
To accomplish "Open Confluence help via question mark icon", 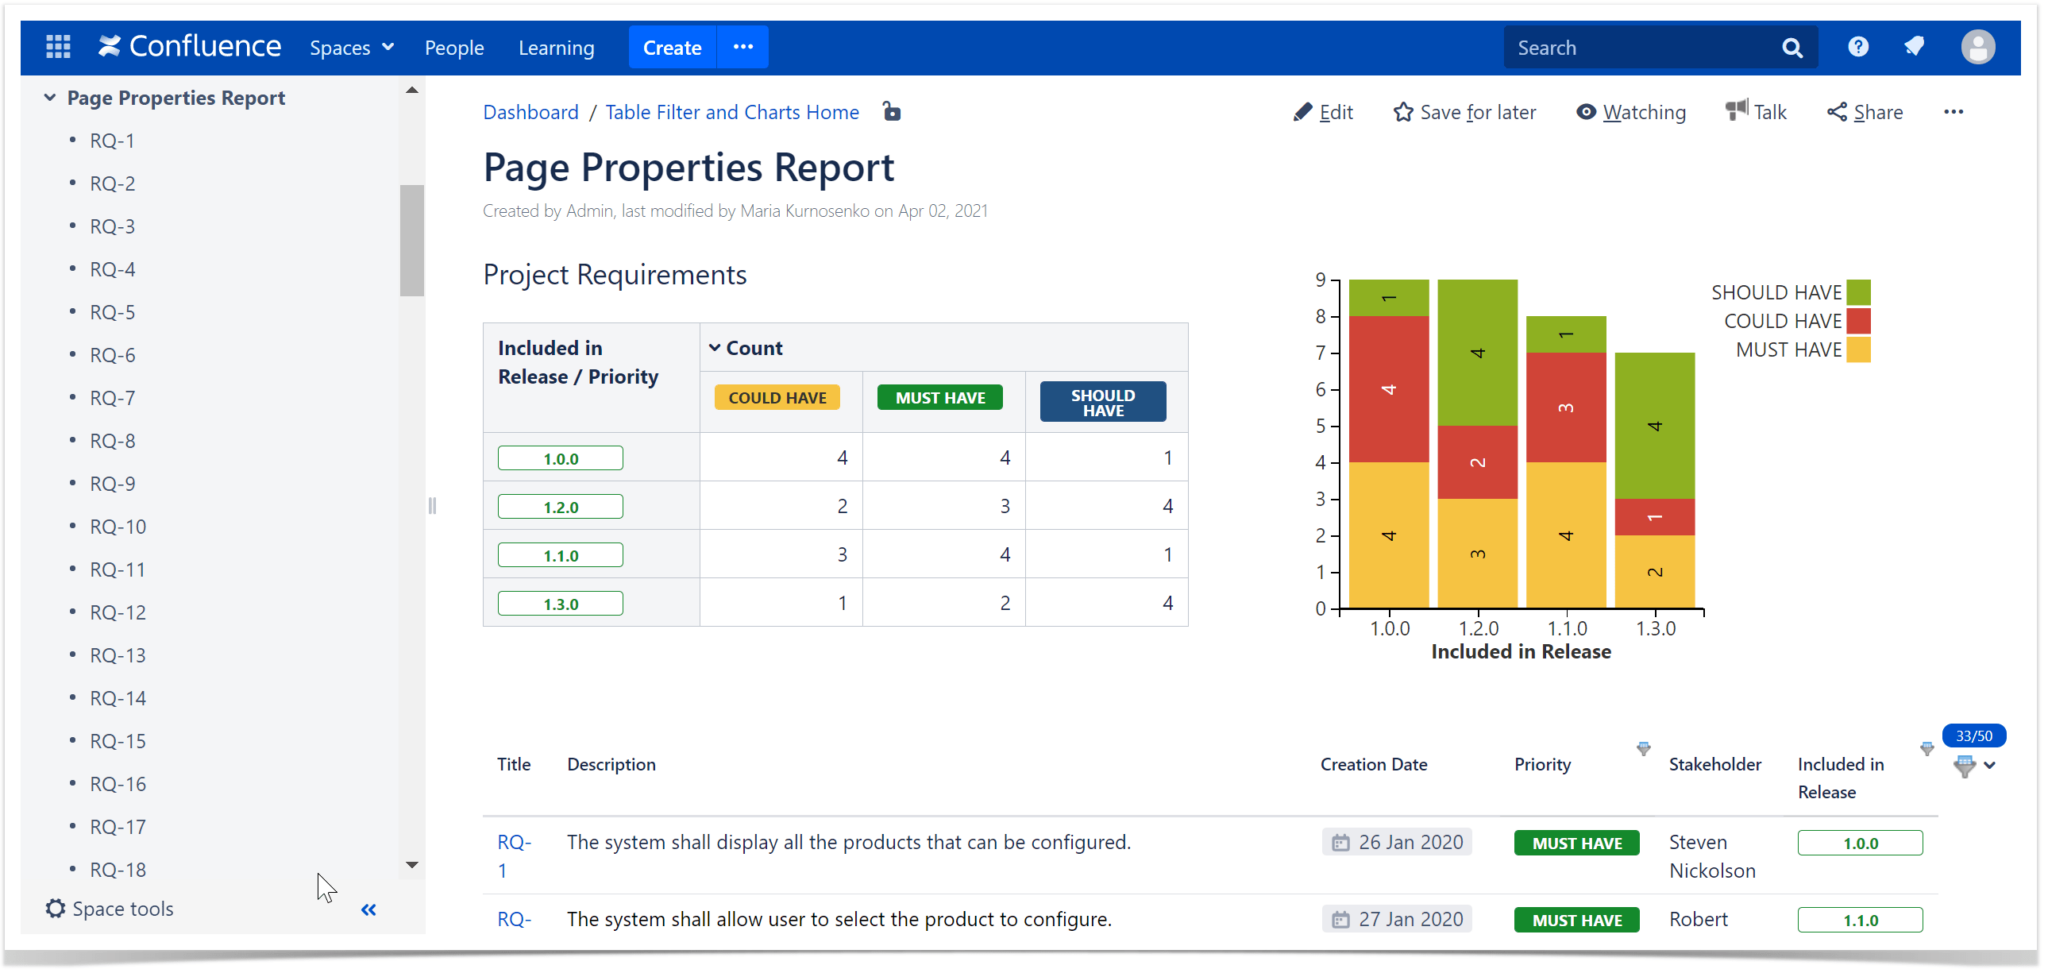I will click(x=1859, y=46).
